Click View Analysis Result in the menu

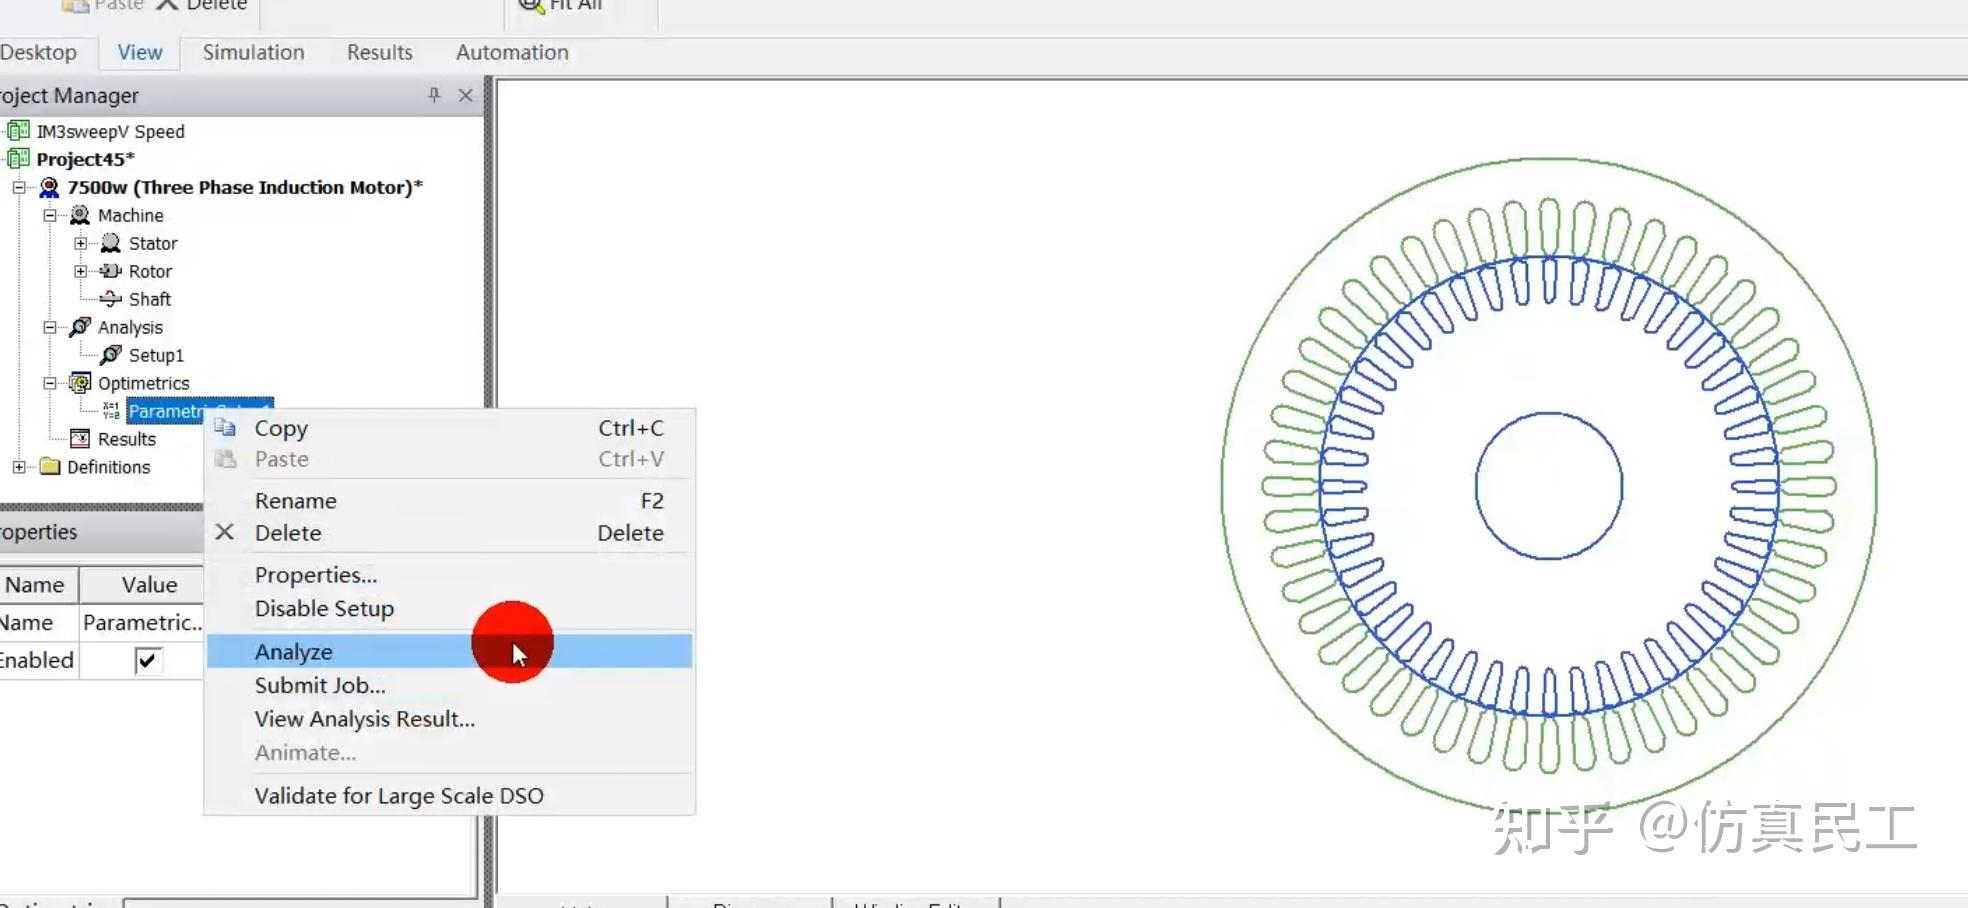363,719
